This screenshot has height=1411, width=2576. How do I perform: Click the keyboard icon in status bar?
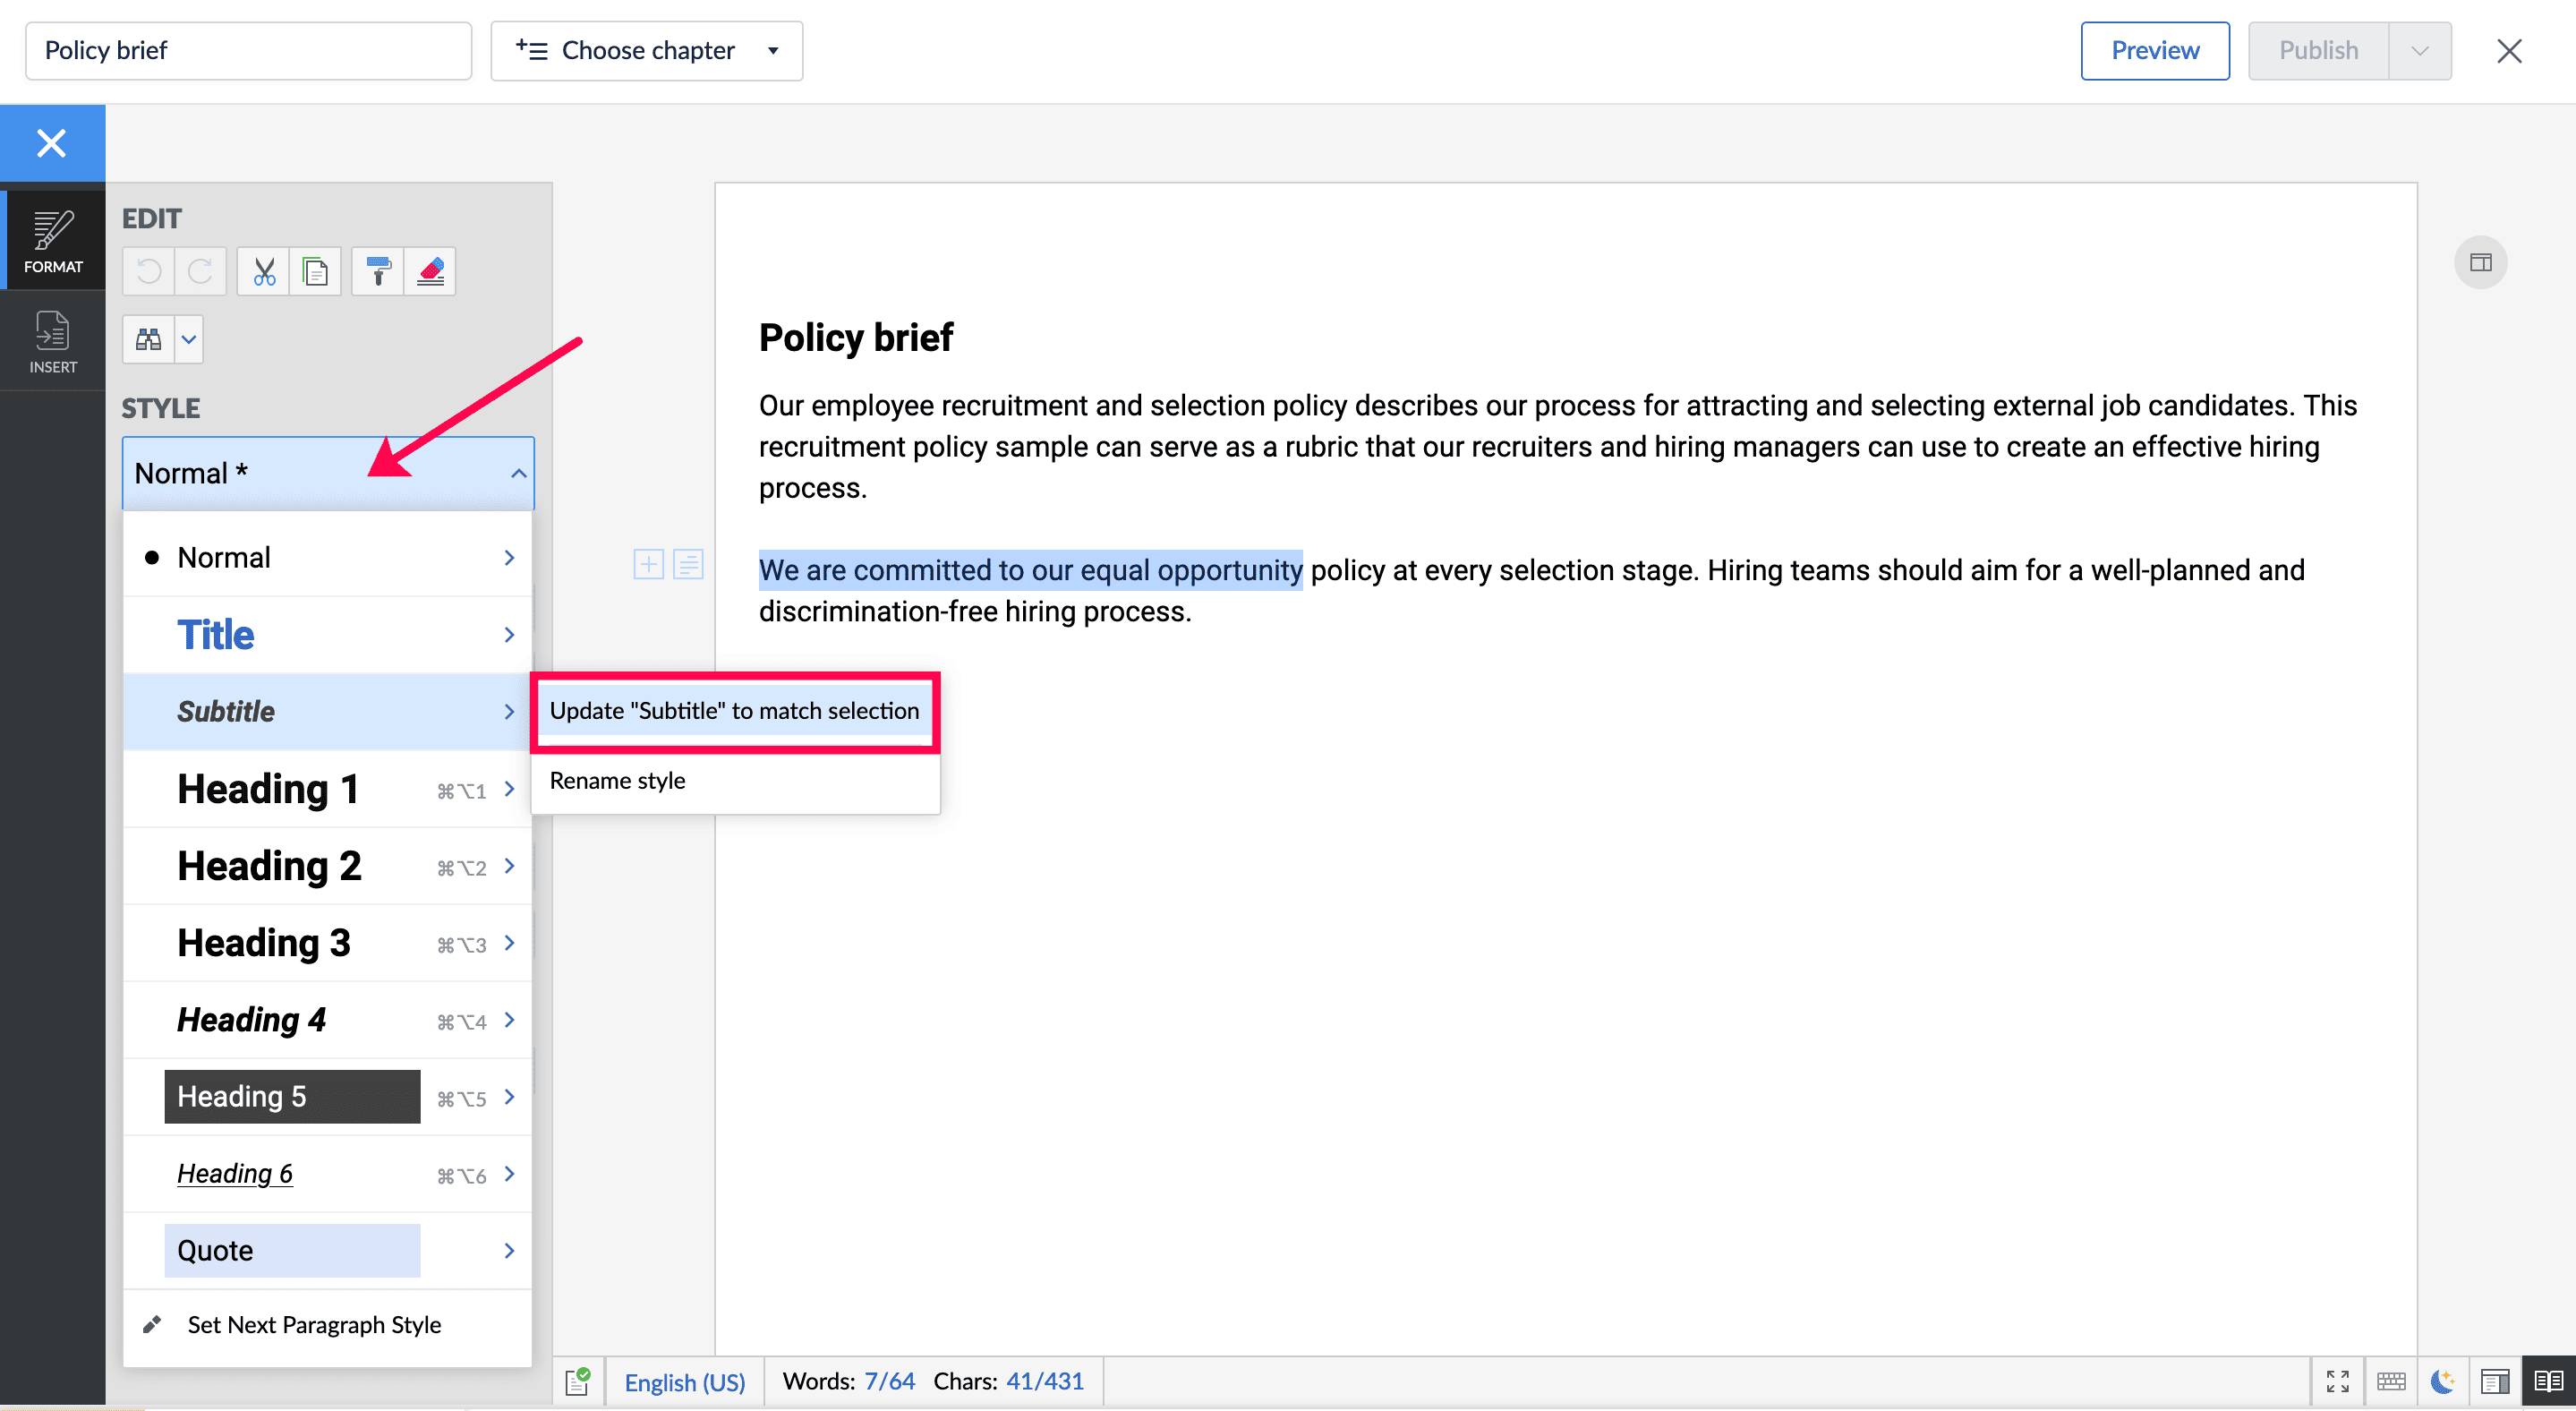[x=2391, y=1382]
